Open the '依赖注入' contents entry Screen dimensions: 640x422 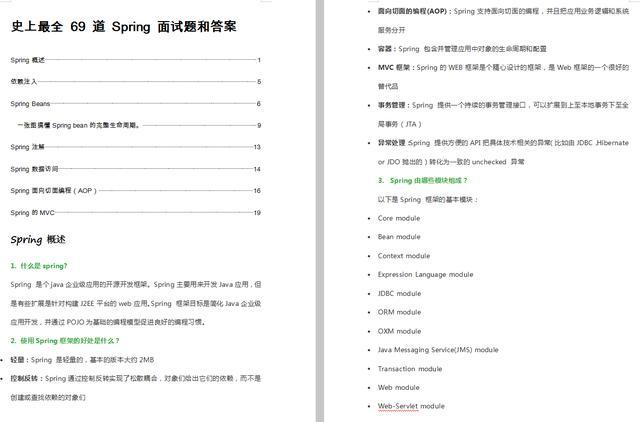tap(136, 82)
